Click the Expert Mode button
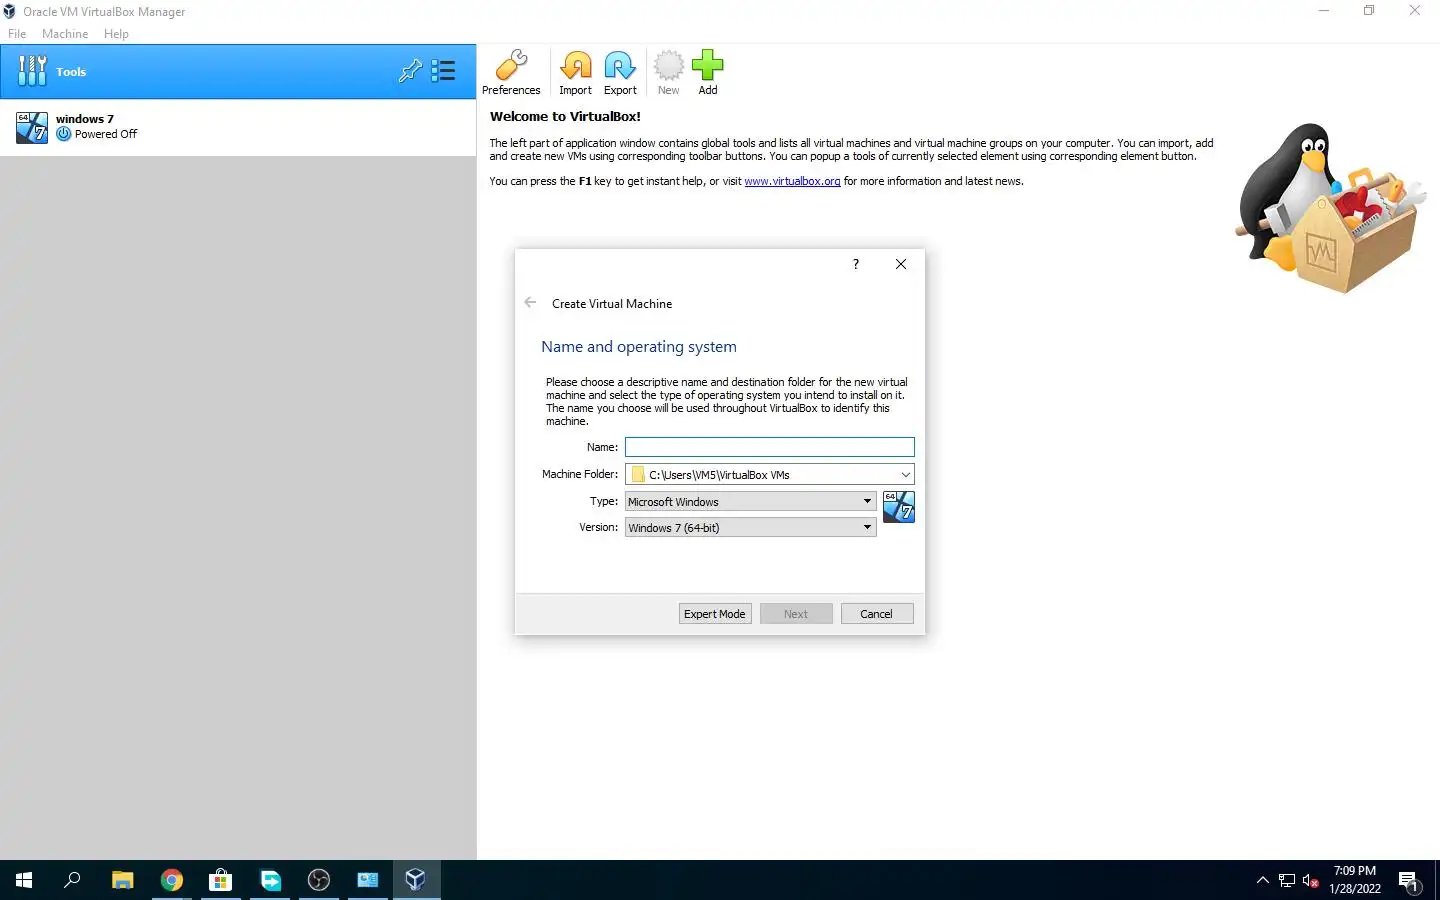The height and width of the screenshot is (900, 1440). point(715,614)
